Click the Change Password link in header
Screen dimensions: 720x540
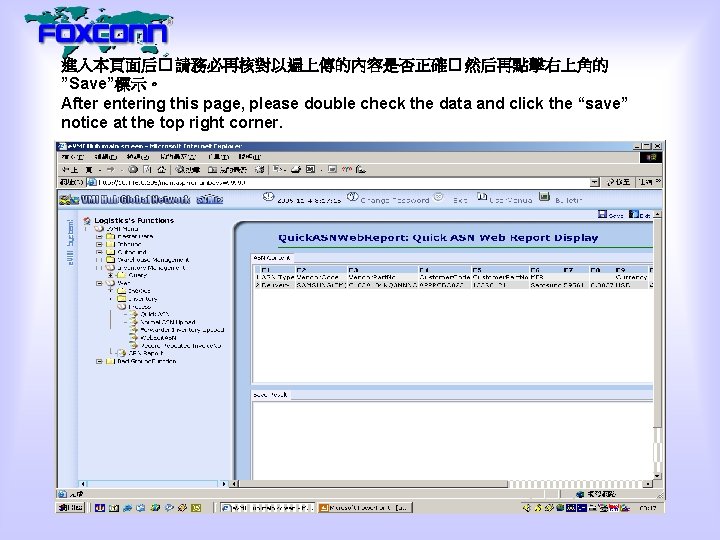[394, 200]
